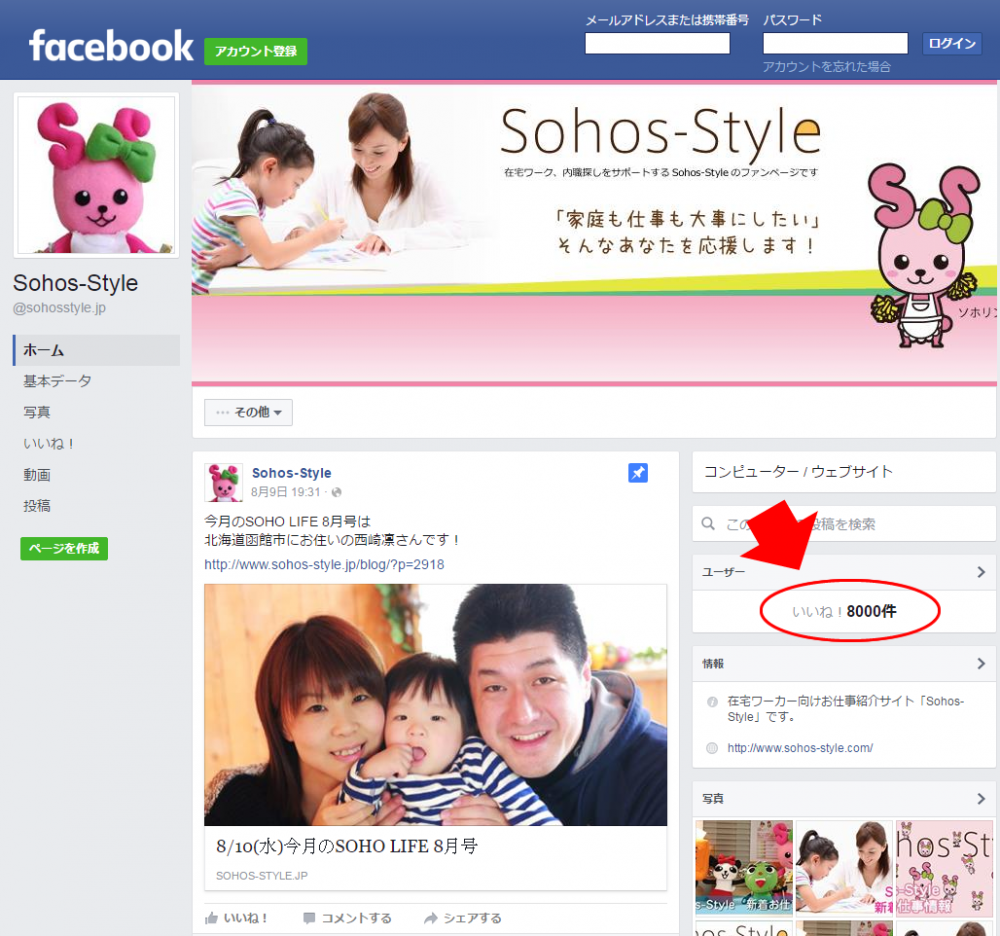Open 基本データ in the sidebar

[x=57, y=381]
